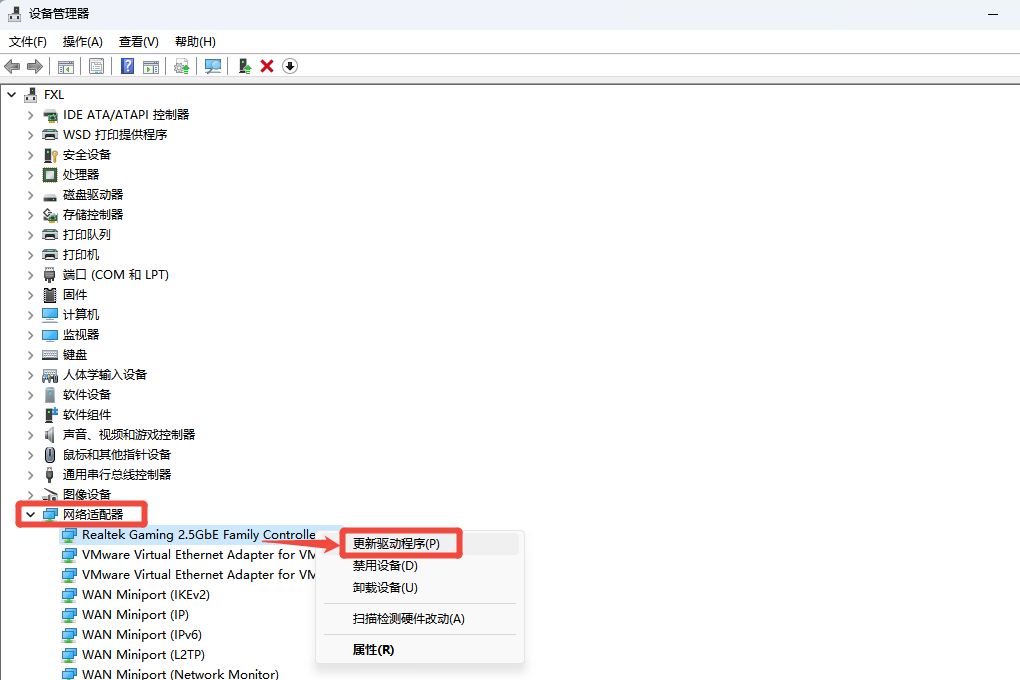Click the 键盘 keyboard icon
The image size is (1020, 680).
tap(50, 355)
